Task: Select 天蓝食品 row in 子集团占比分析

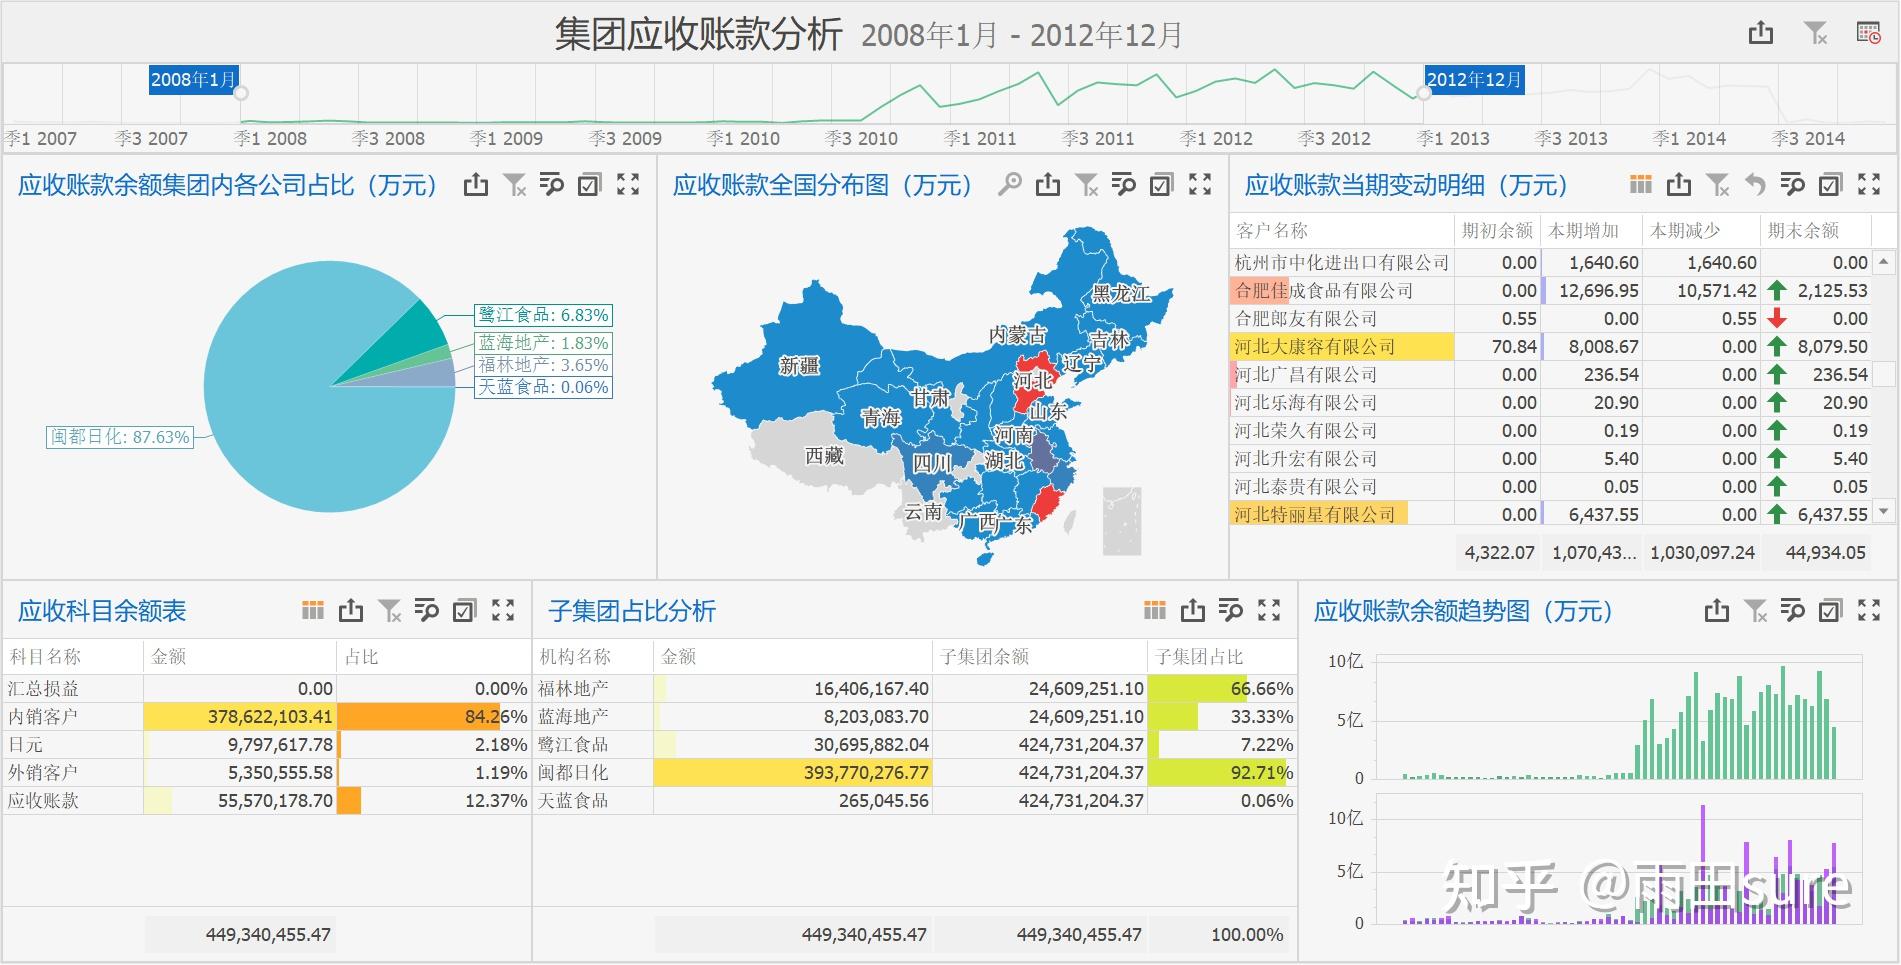Action: click(x=915, y=801)
